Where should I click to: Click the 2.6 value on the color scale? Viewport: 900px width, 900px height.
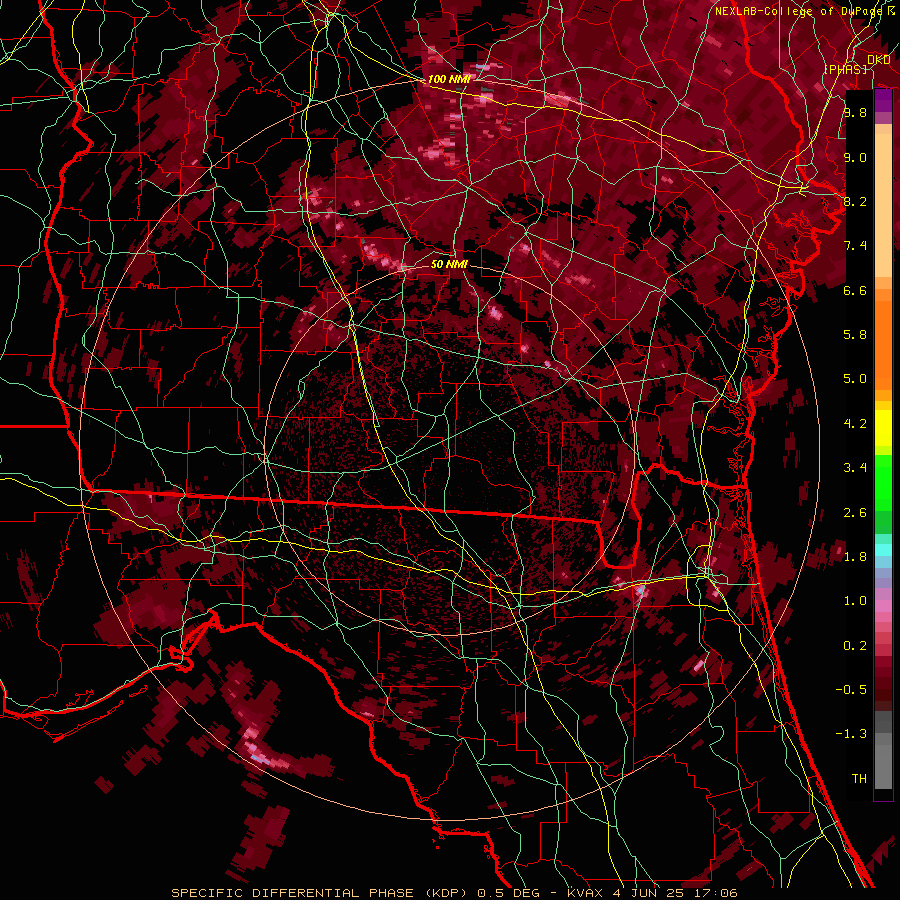pos(855,513)
